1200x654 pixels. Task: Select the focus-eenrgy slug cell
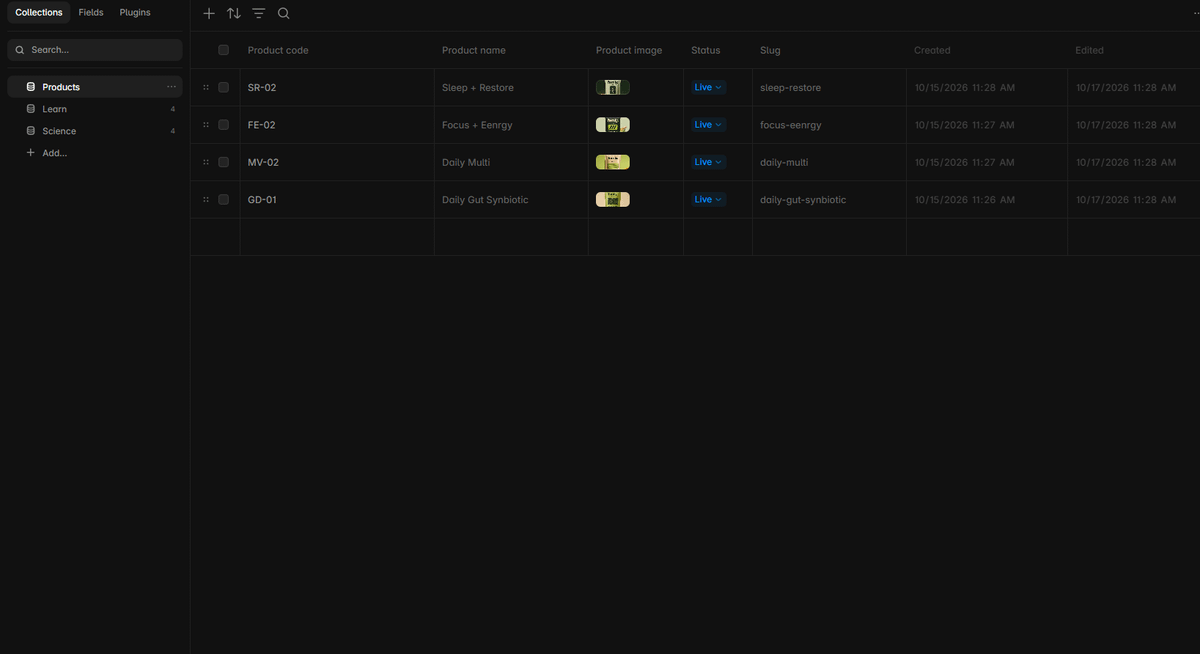(829, 125)
